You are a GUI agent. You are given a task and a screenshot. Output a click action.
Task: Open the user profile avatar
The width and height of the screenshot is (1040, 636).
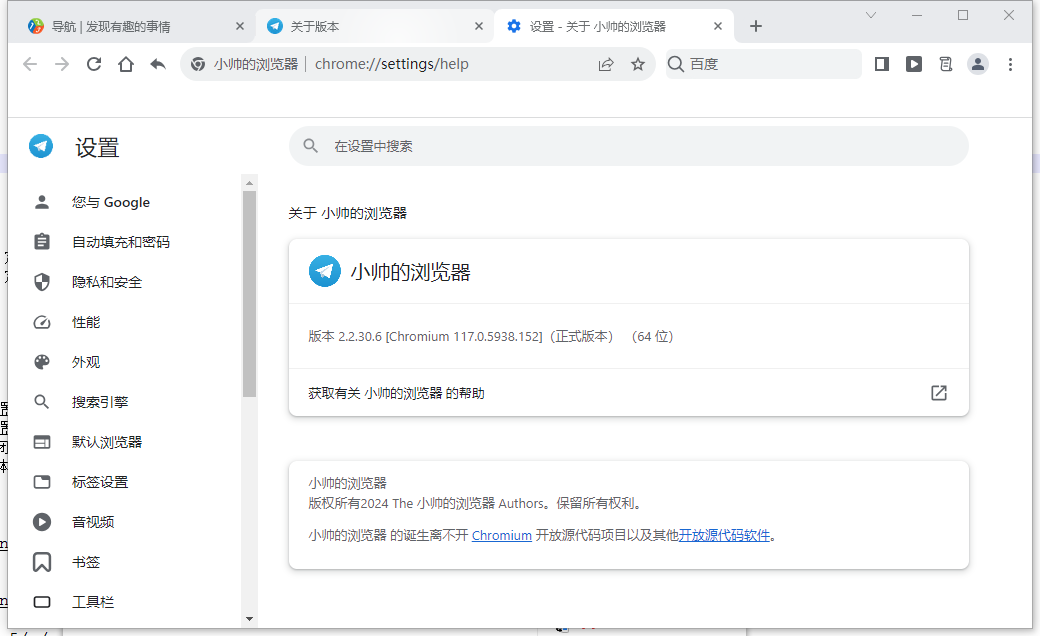[978, 64]
